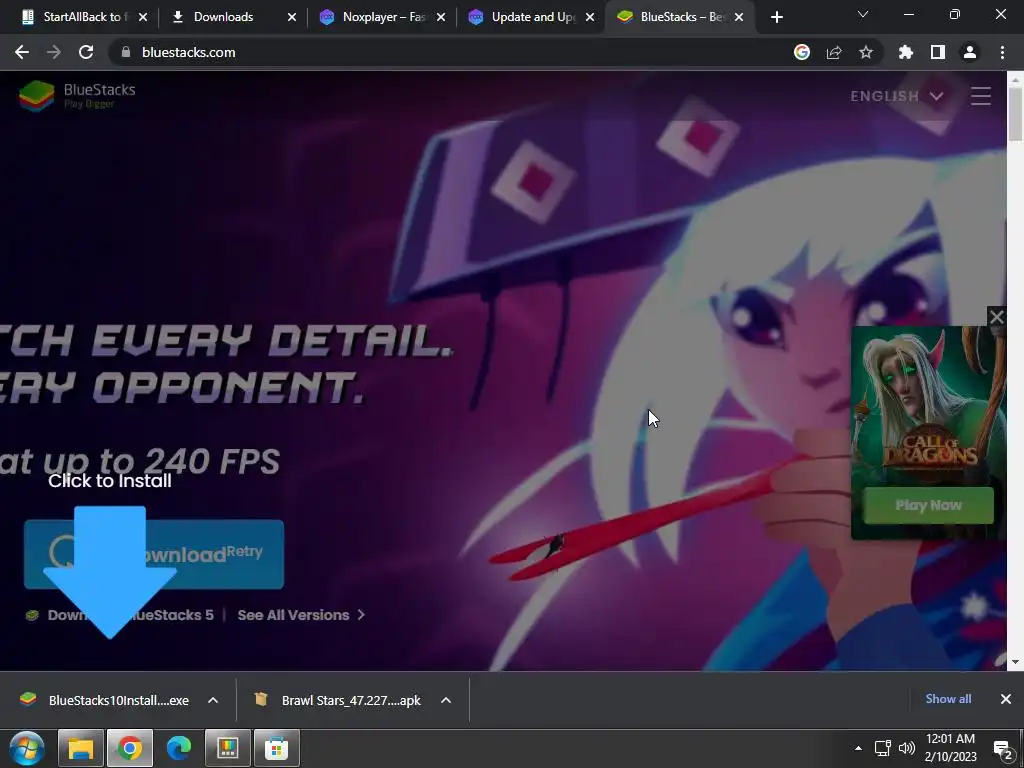The image size is (1024, 768).
Task: Open volume control tray icon
Action: pos(906,748)
